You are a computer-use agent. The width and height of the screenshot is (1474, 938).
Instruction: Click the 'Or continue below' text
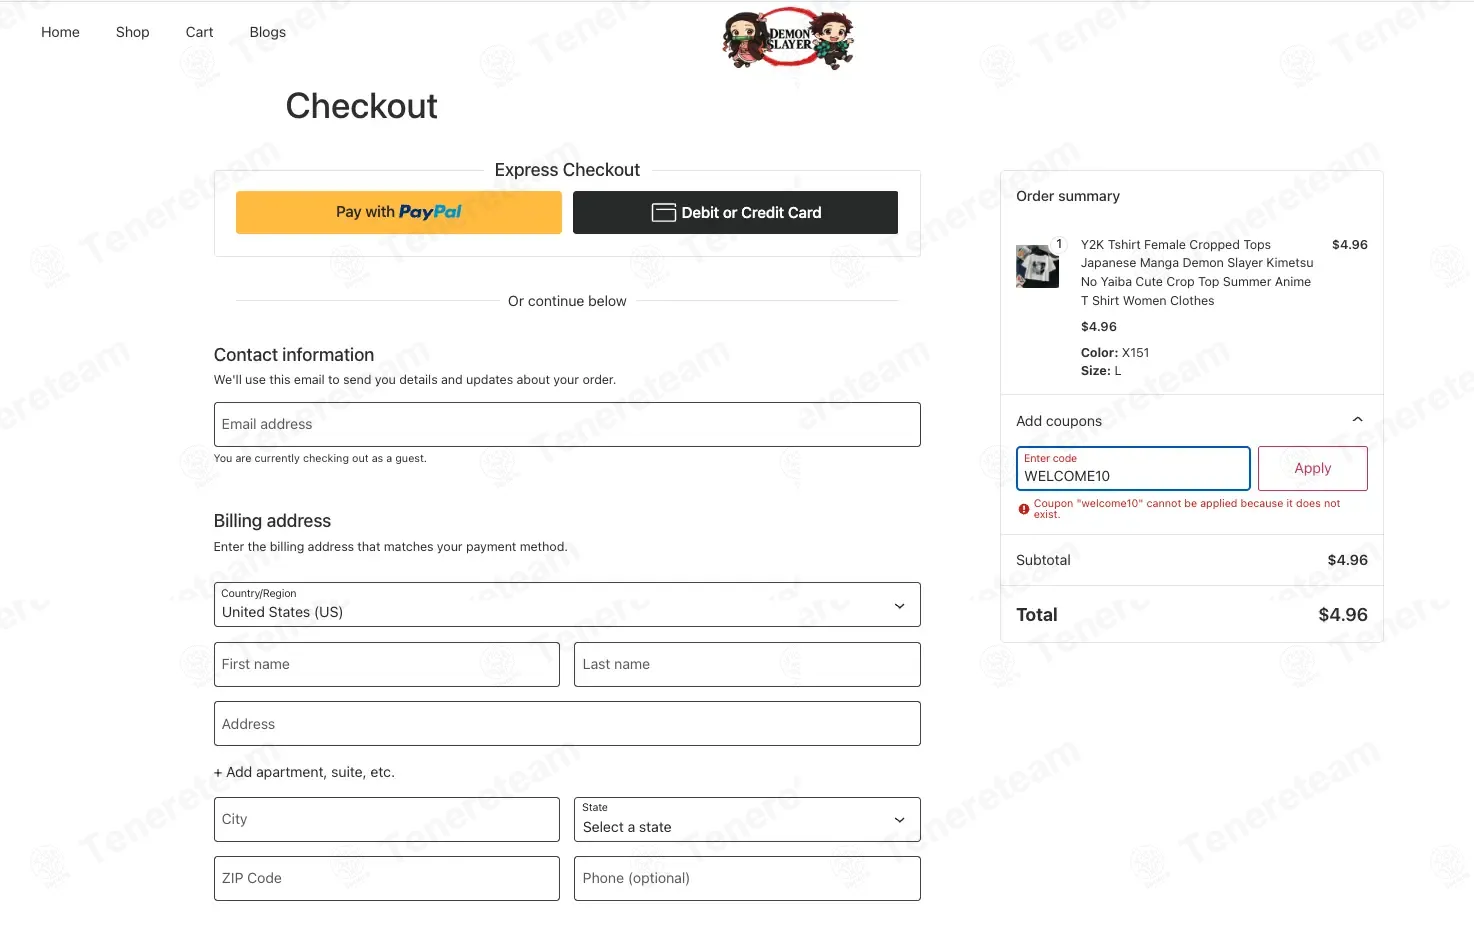tap(567, 301)
